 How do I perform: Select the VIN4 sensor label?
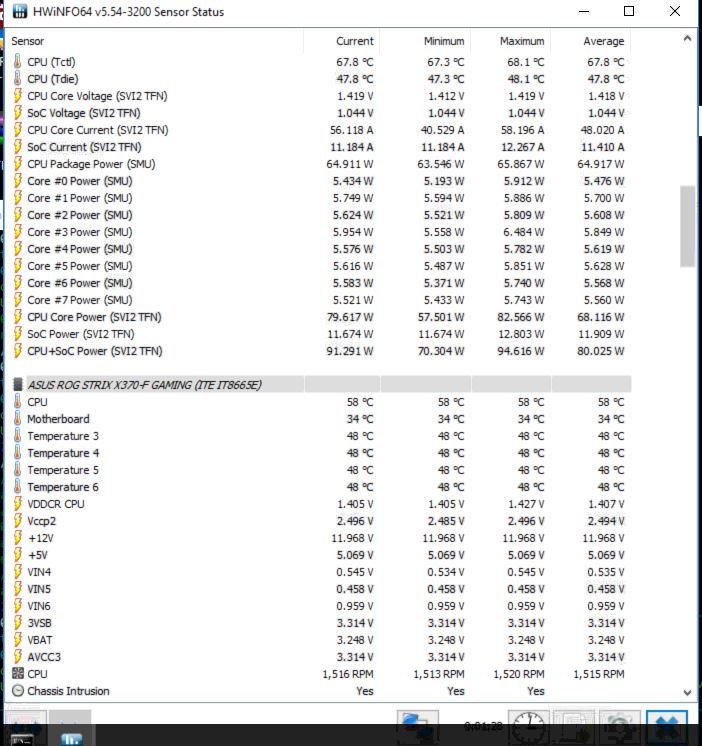39,572
